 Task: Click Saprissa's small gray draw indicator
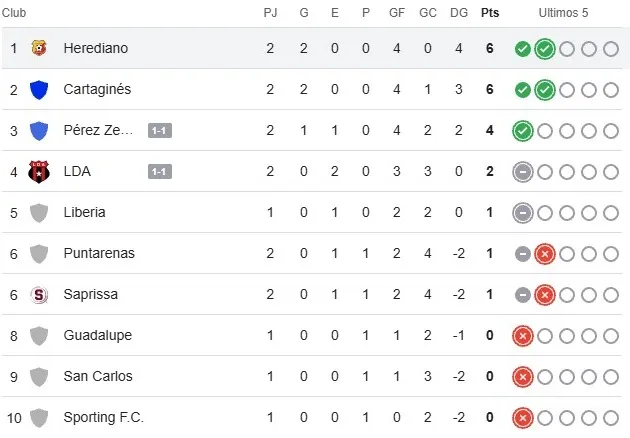[x=522, y=294]
